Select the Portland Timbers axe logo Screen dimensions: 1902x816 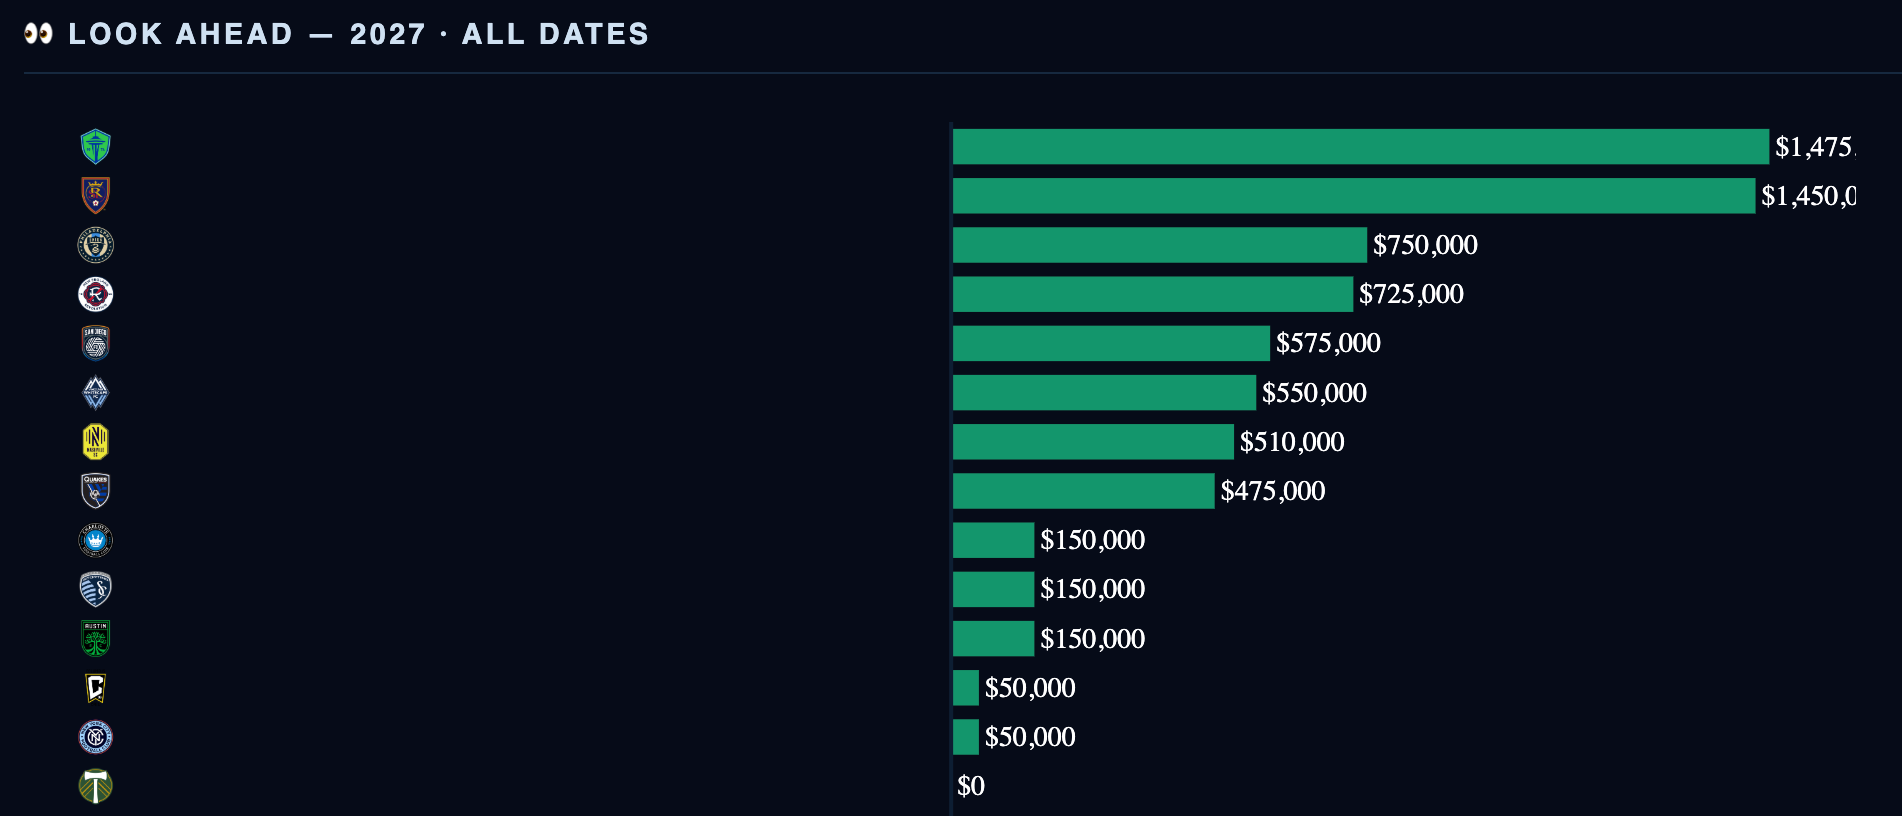[95, 786]
